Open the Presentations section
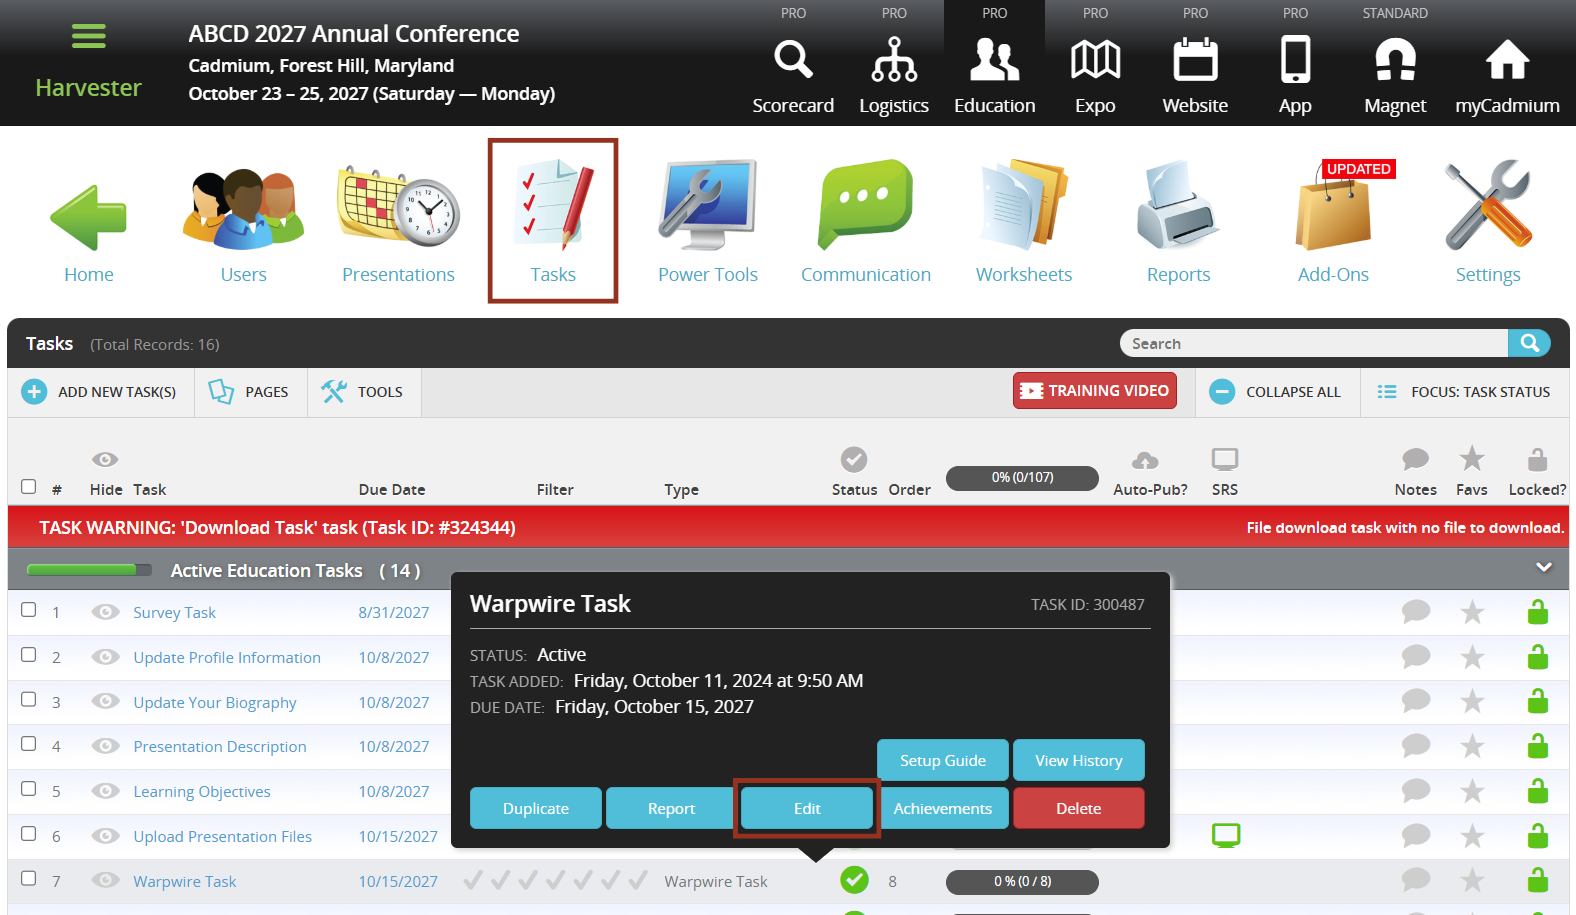Viewport: 1576px width, 915px height. 398,225
